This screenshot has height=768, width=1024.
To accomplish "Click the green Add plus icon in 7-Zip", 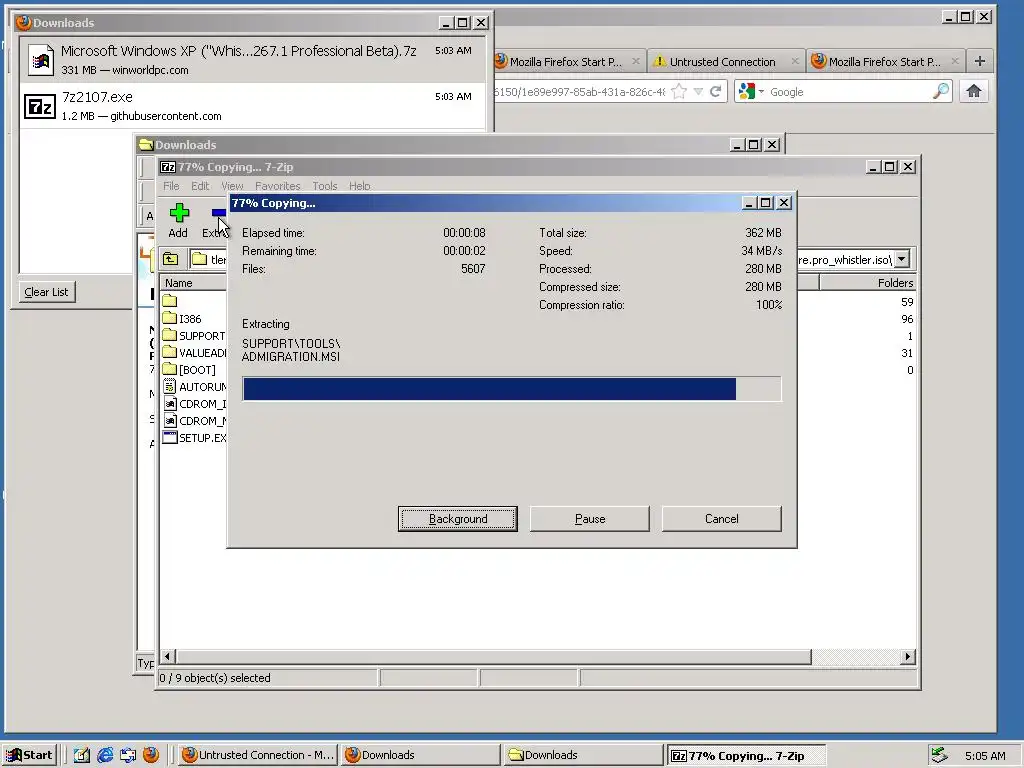I will point(179,213).
